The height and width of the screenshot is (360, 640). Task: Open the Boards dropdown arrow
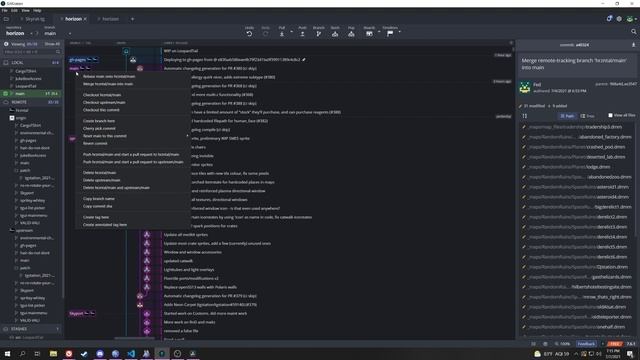tap(379, 32)
